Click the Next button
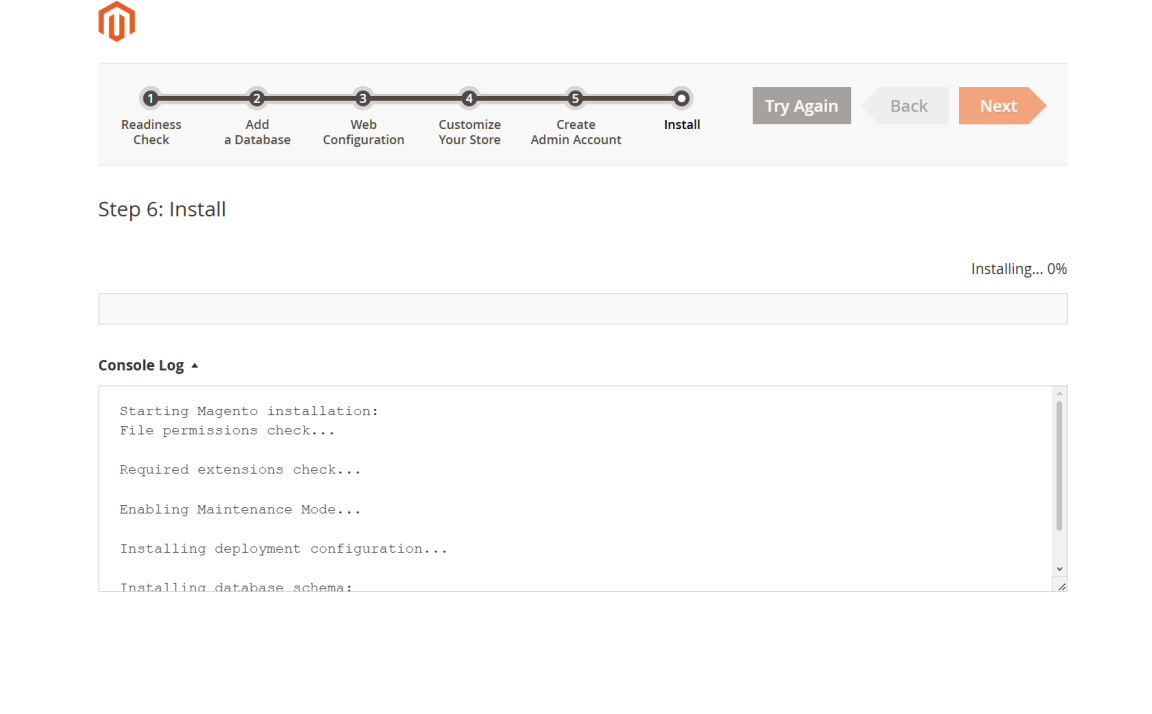 click(1002, 106)
